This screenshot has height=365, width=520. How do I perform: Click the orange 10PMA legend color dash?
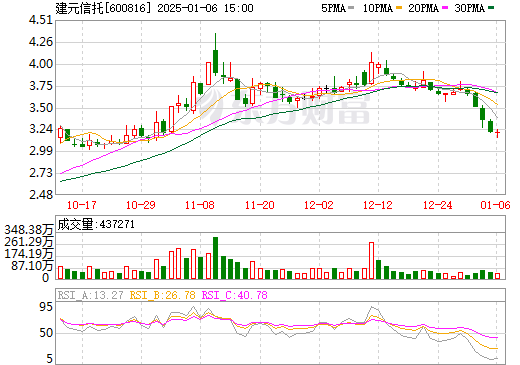[399, 7]
